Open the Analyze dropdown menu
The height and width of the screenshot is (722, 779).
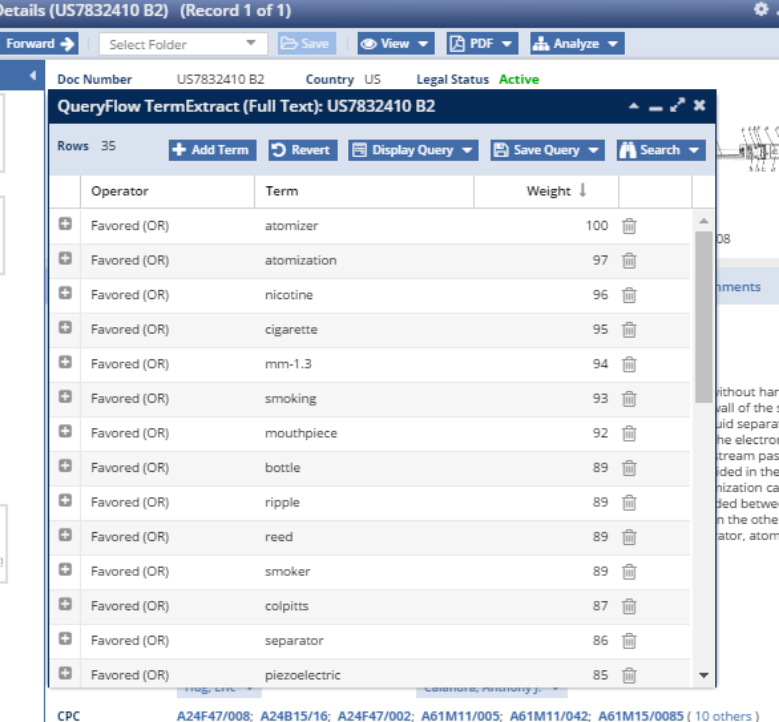click(577, 44)
